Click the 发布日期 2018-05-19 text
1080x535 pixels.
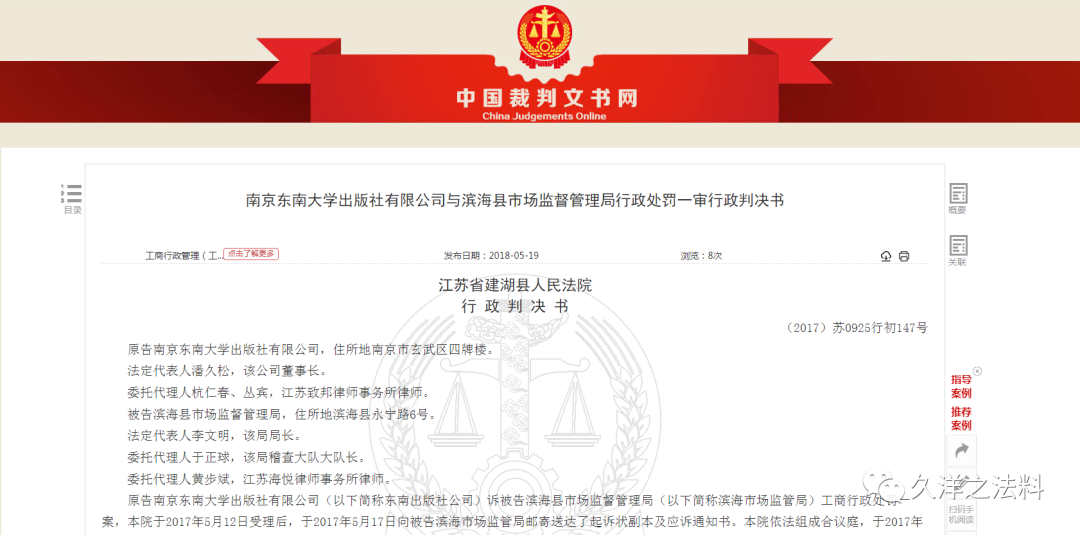(x=491, y=255)
